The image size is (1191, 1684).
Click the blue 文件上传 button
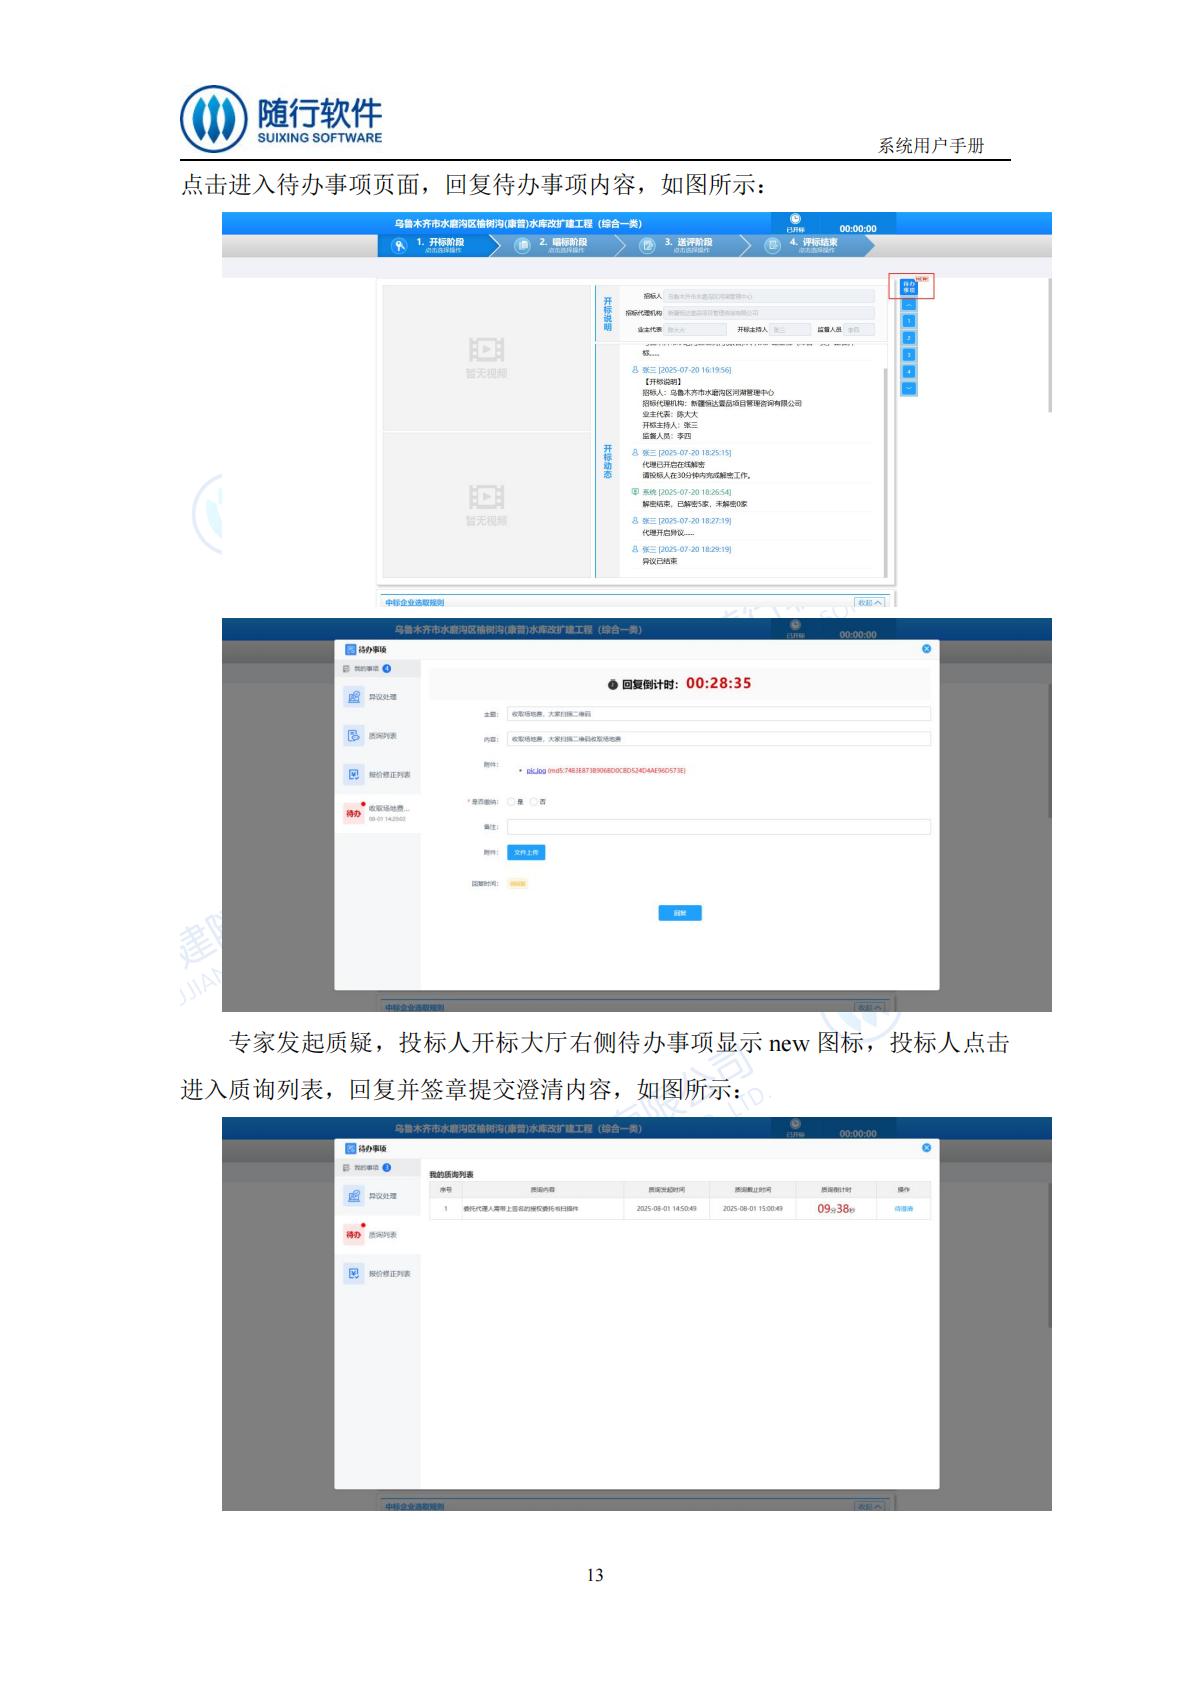[526, 853]
